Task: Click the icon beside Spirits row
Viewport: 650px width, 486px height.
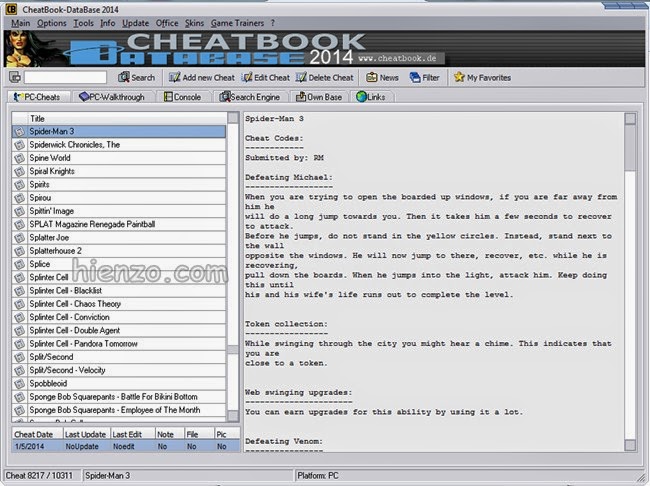Action: 19,185
